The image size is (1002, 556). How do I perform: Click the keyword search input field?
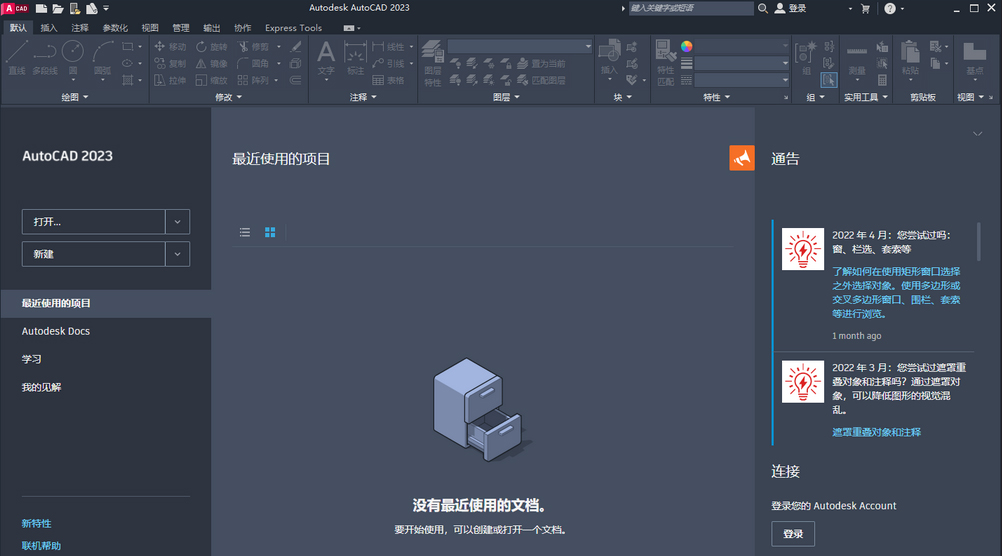coord(691,8)
